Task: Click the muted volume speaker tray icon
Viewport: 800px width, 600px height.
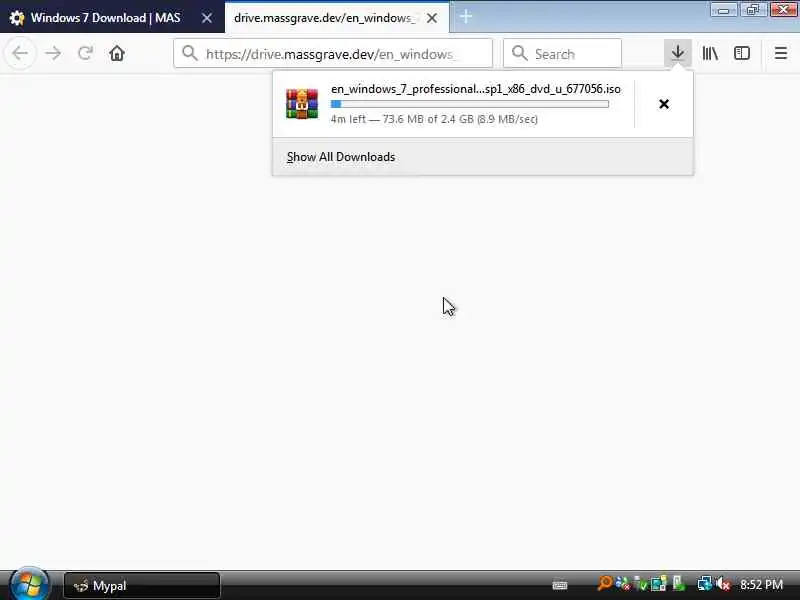Action: click(723, 584)
